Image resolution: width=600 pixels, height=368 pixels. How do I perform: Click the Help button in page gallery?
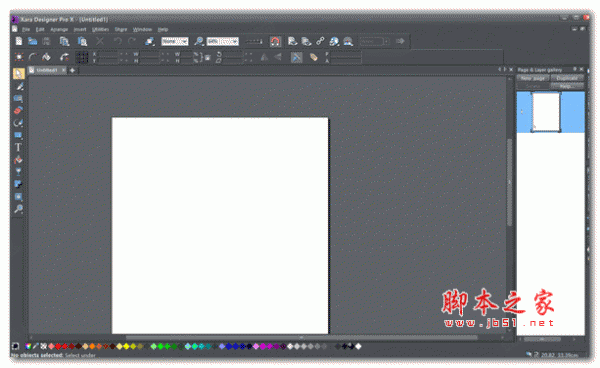(567, 86)
